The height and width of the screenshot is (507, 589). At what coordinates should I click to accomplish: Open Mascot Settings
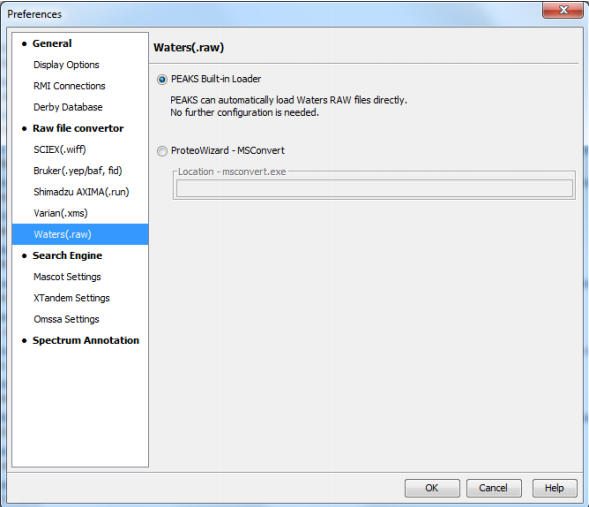click(67, 277)
